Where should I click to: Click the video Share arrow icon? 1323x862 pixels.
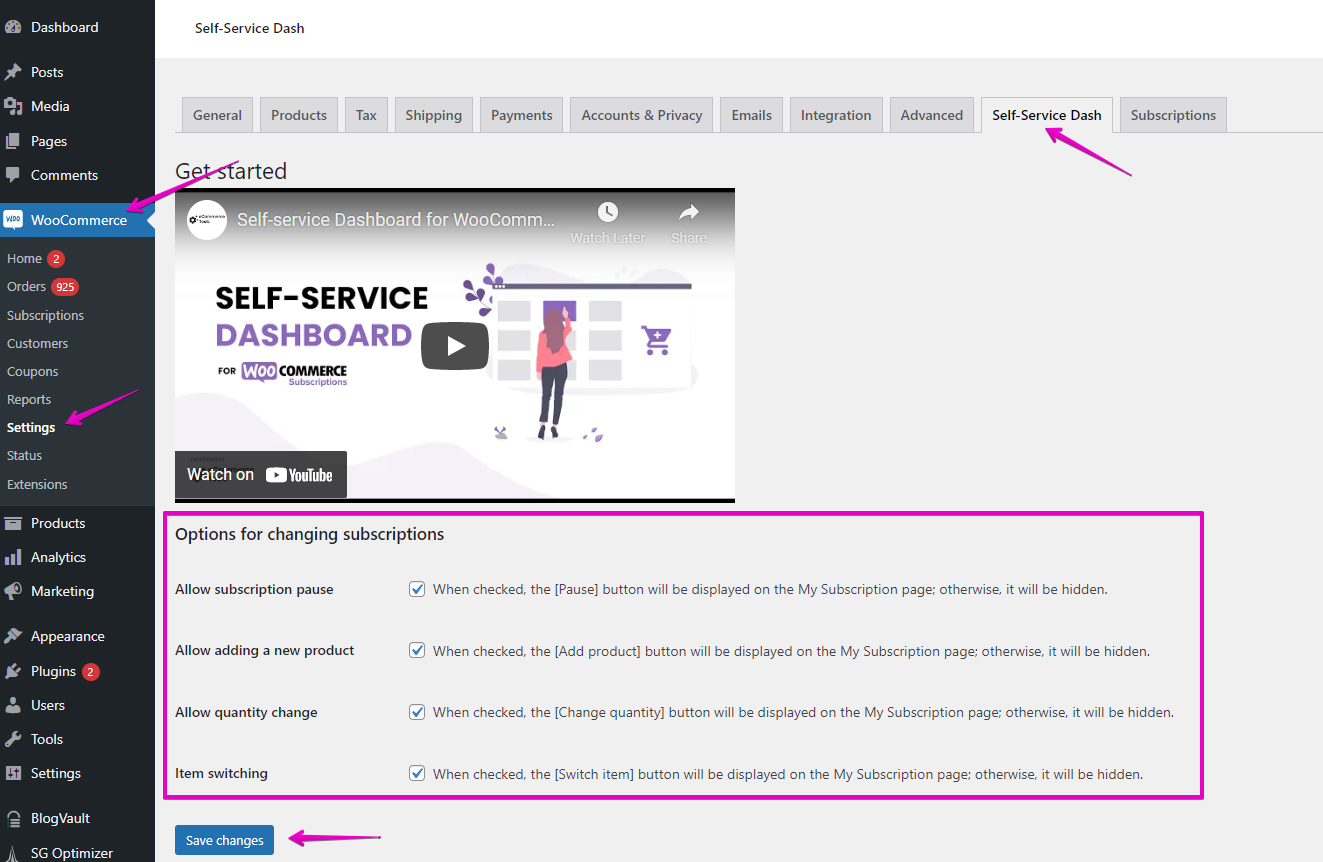(689, 212)
